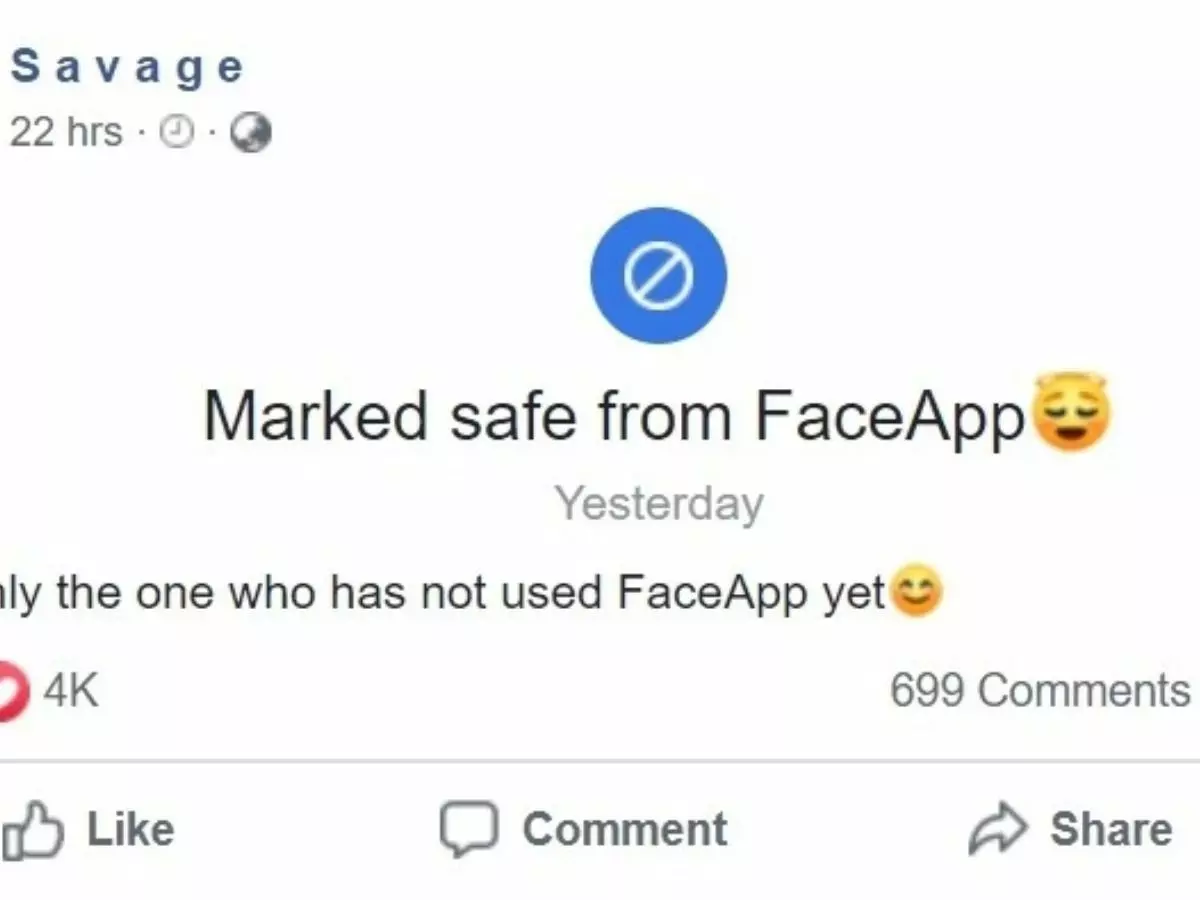This screenshot has height=900, width=1200.
Task: Click the smiling emoji ending the post text
Action: pos(916,592)
